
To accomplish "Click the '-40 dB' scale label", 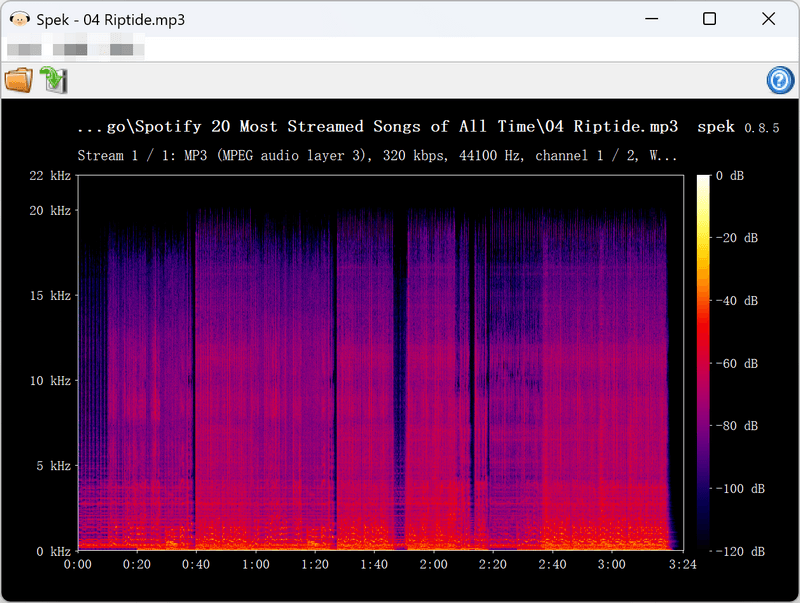I will pos(737,301).
